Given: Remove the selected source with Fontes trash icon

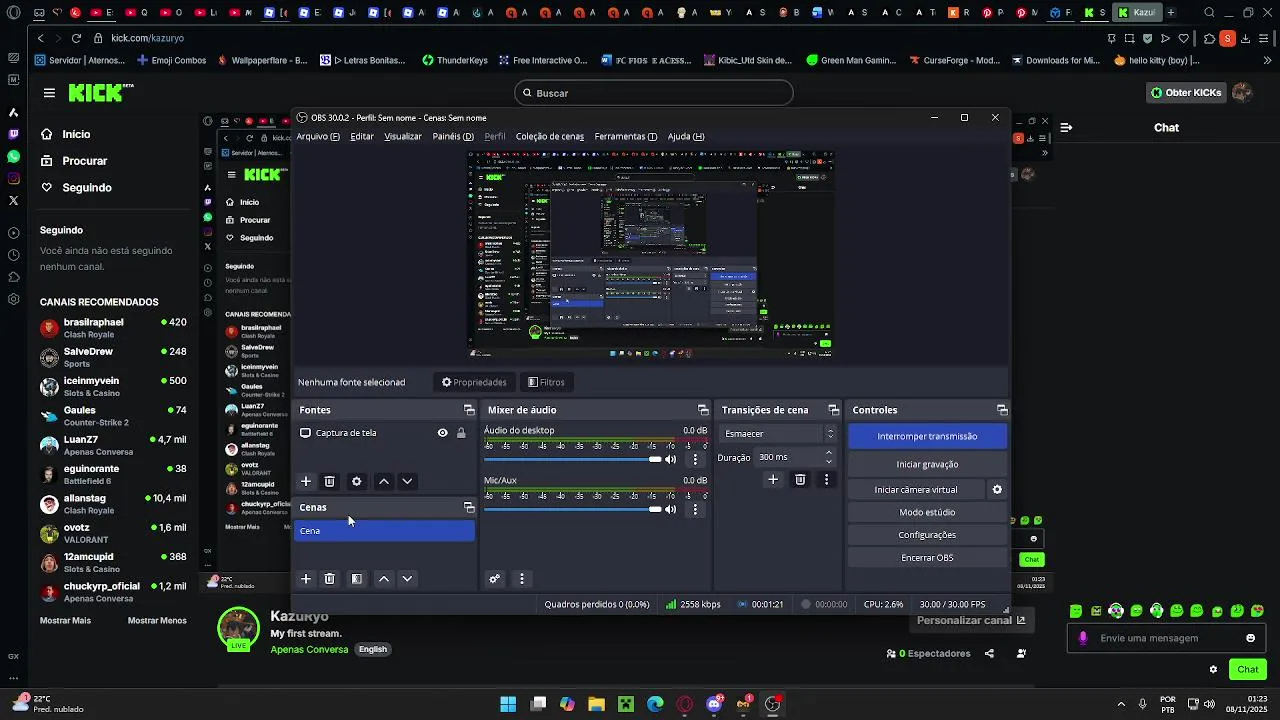Looking at the screenshot, I should 329,481.
